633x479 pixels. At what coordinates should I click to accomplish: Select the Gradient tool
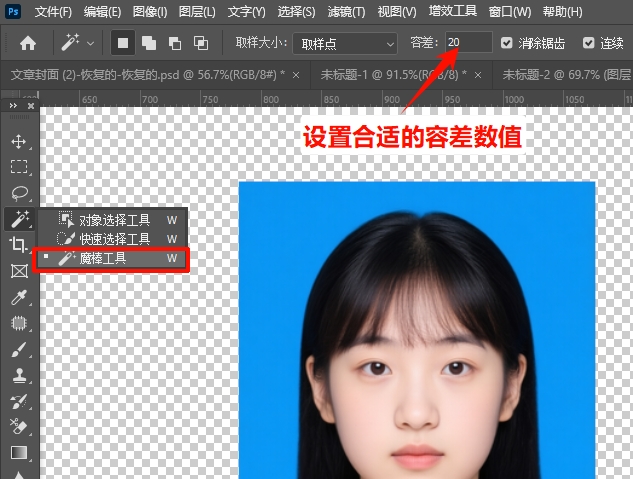click(19, 453)
